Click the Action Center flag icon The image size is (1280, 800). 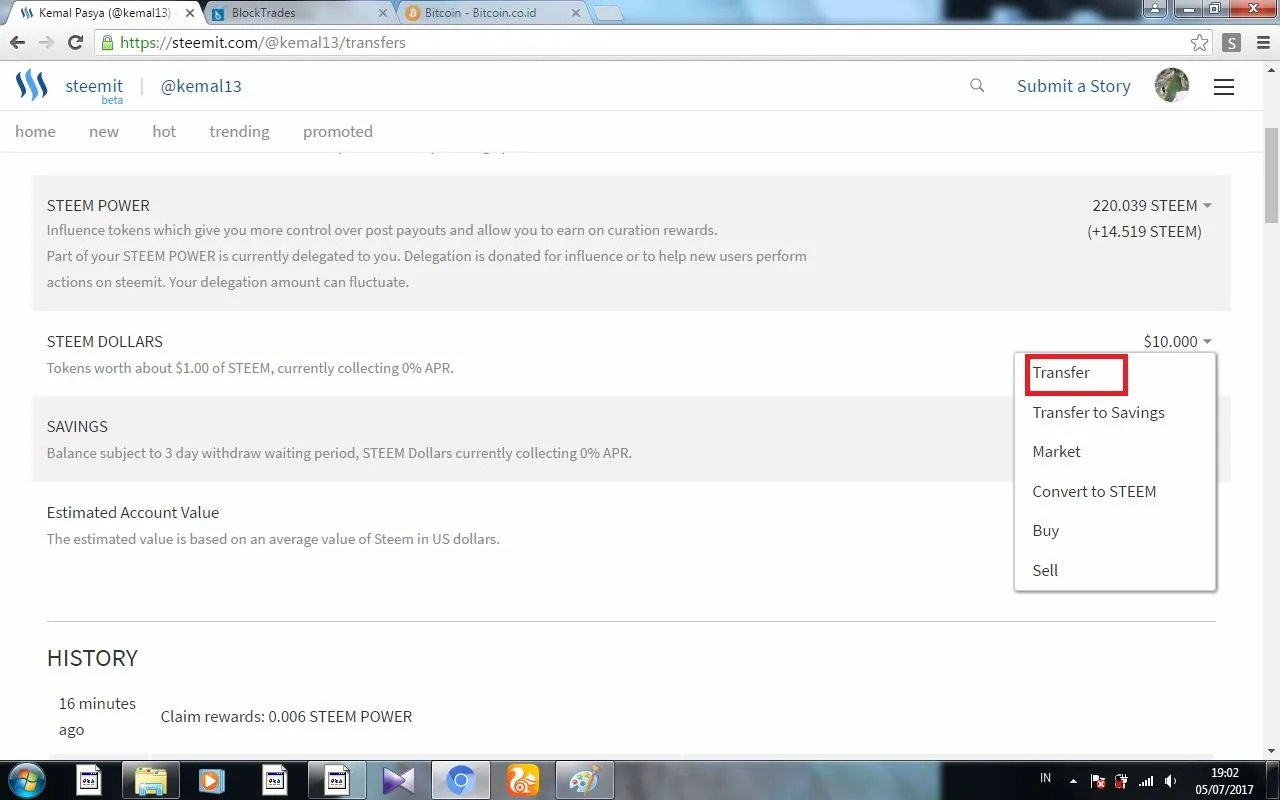click(x=1098, y=781)
